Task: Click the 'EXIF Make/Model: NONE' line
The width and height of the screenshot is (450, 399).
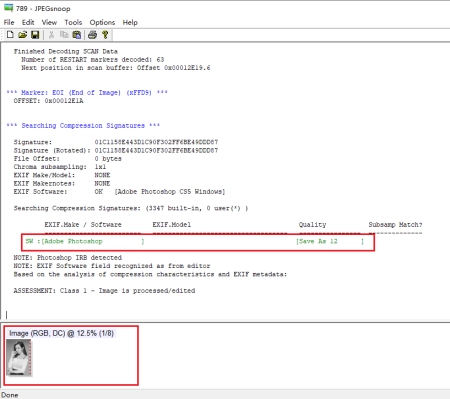Action: [x=62, y=175]
